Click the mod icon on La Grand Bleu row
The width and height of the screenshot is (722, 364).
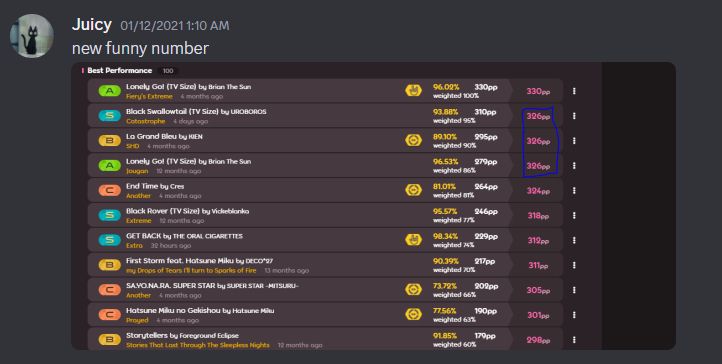pyautogui.click(x=413, y=140)
